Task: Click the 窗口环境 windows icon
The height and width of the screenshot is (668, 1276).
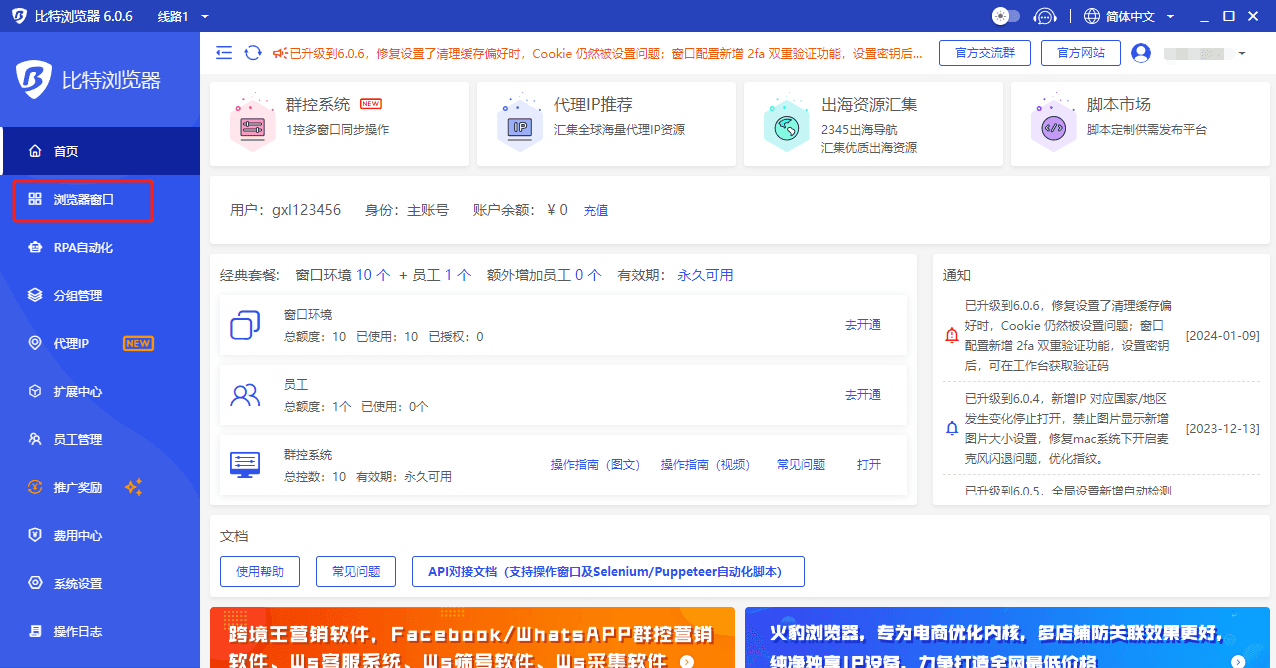Action: click(x=245, y=325)
